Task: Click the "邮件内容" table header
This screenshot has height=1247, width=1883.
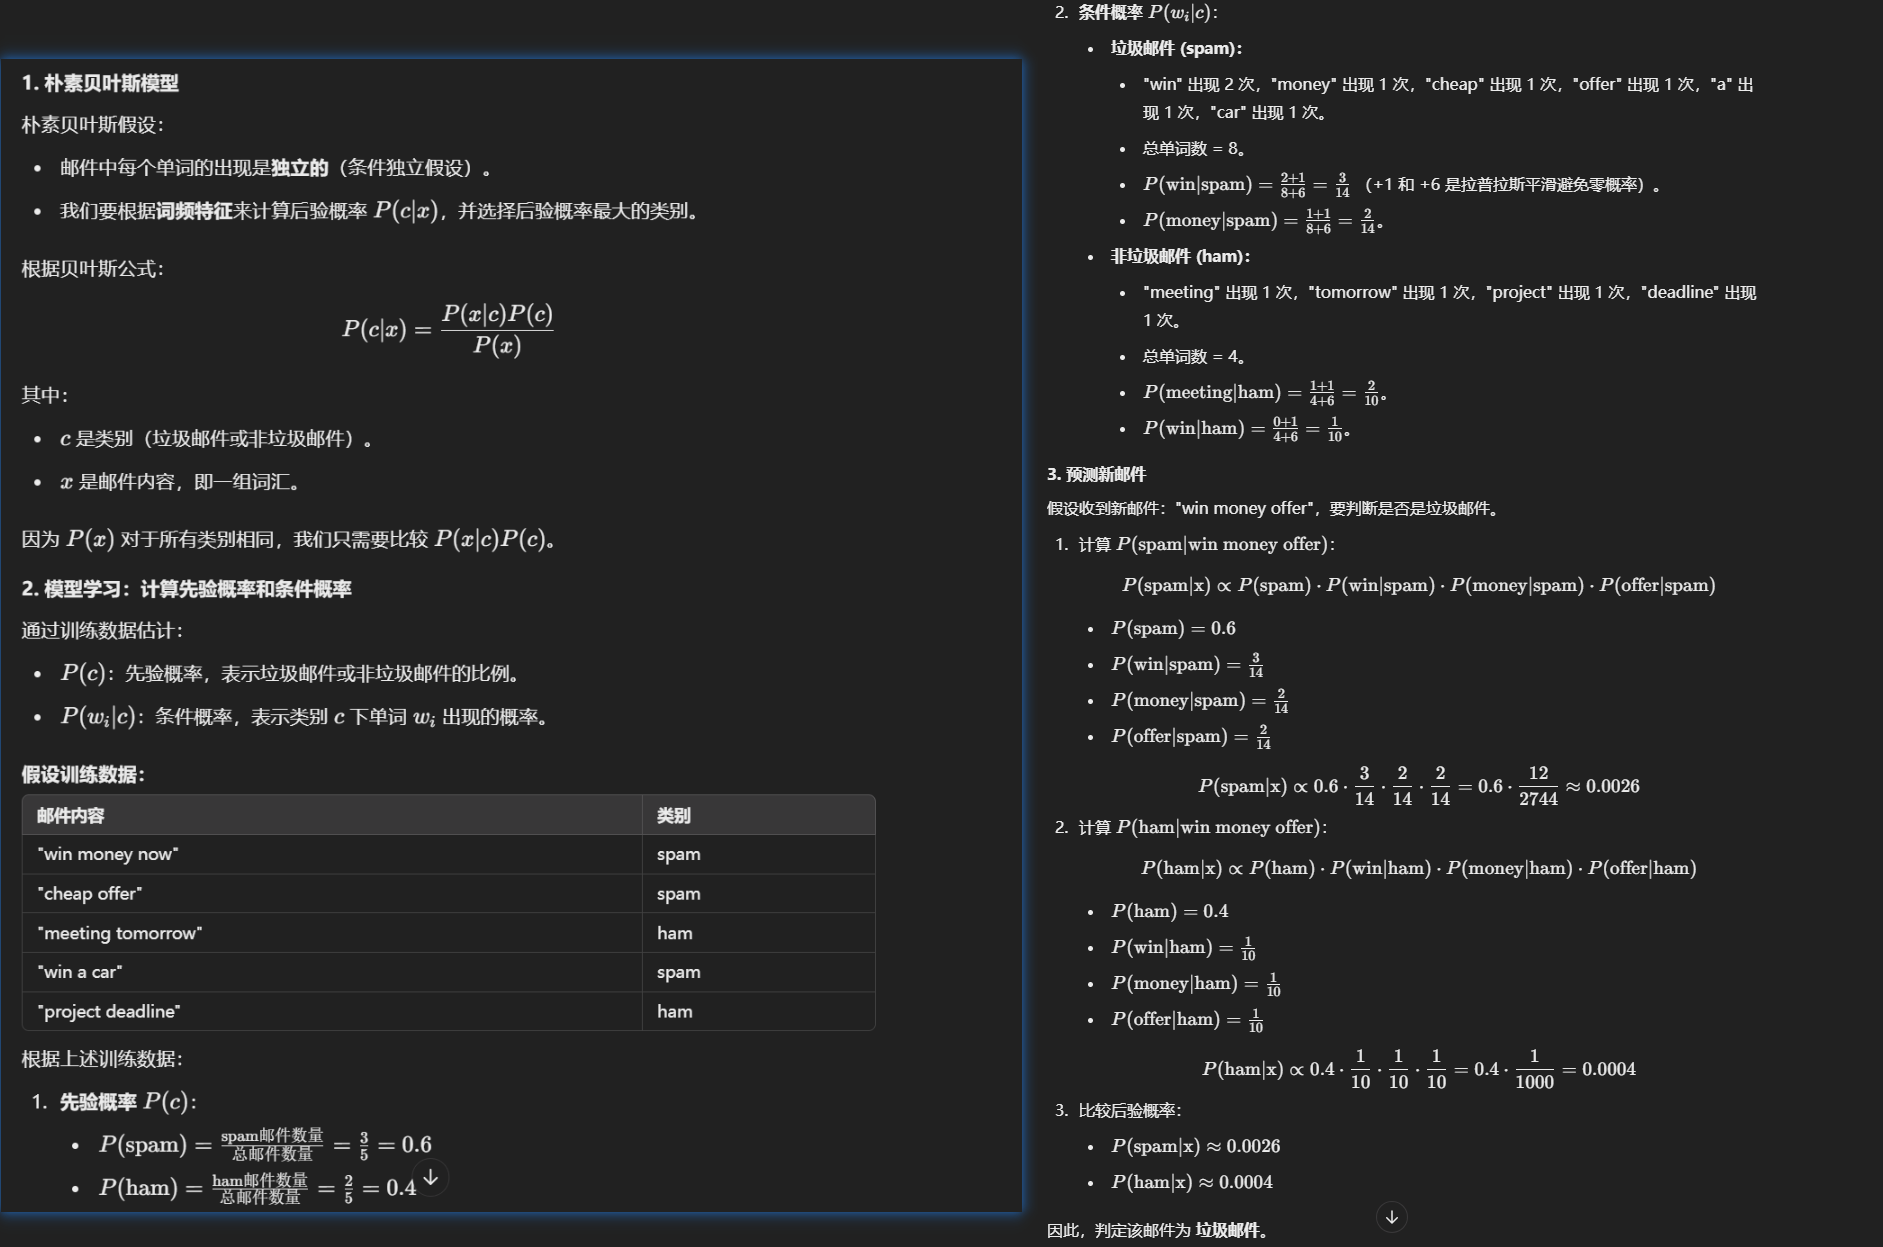Action: (x=332, y=815)
